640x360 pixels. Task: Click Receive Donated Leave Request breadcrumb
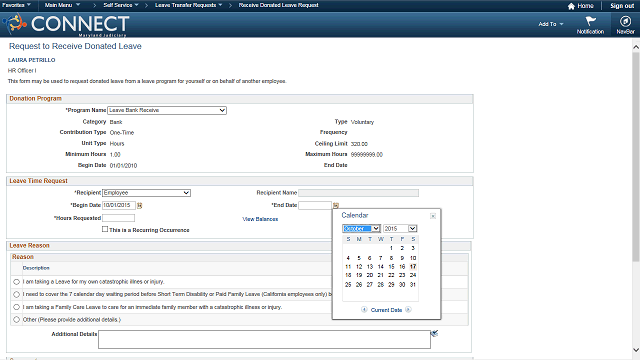pyautogui.click(x=278, y=5)
